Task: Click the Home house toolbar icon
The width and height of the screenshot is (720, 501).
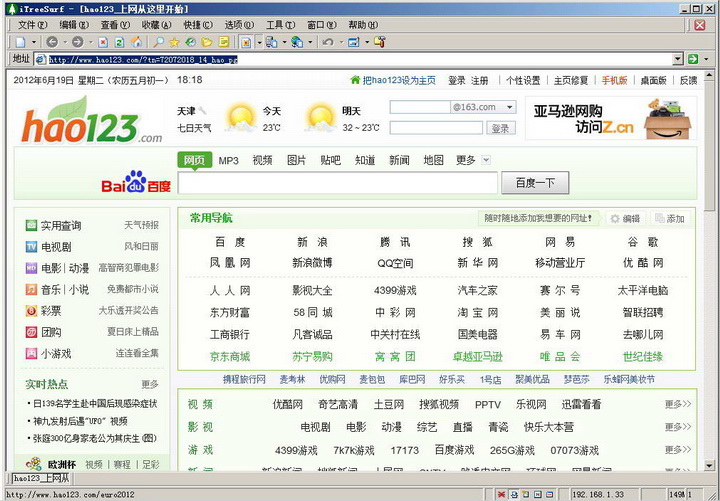Action: click(136, 42)
